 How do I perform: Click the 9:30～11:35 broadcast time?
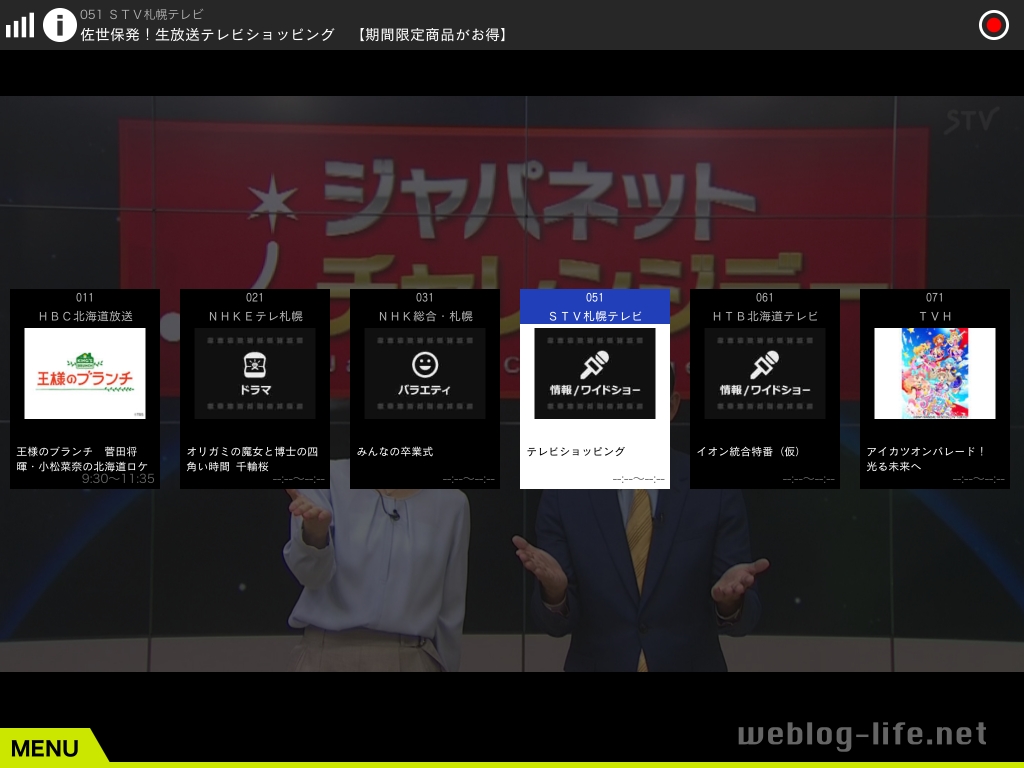click(x=118, y=479)
